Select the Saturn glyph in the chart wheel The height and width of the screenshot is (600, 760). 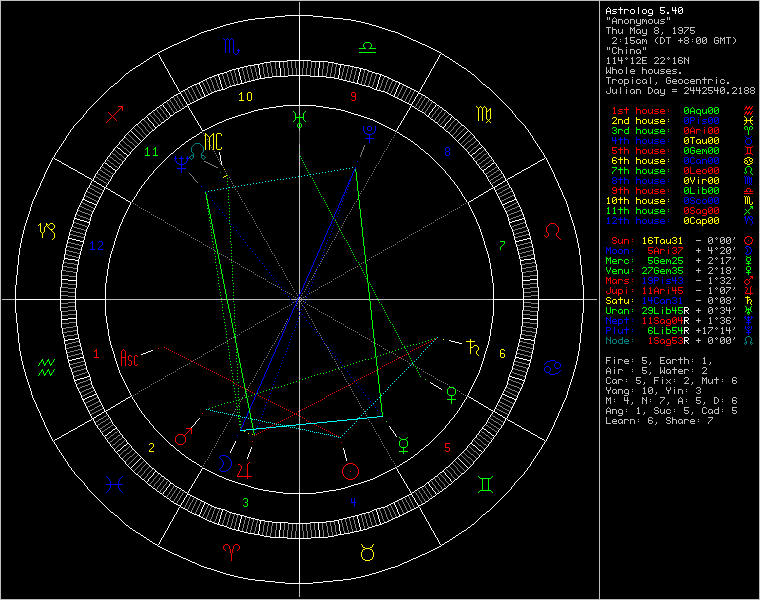click(x=471, y=348)
